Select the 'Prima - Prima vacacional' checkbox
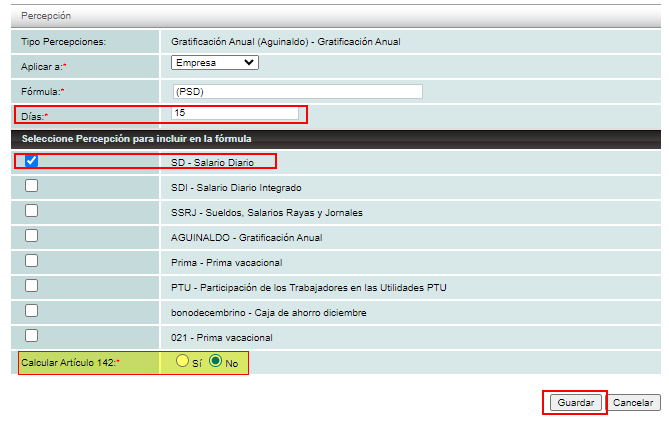 point(32,261)
